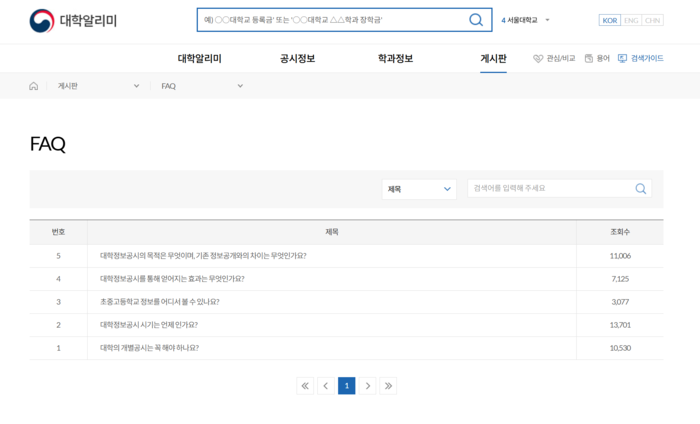Click the heart icon for 관심/비교

coord(538,58)
